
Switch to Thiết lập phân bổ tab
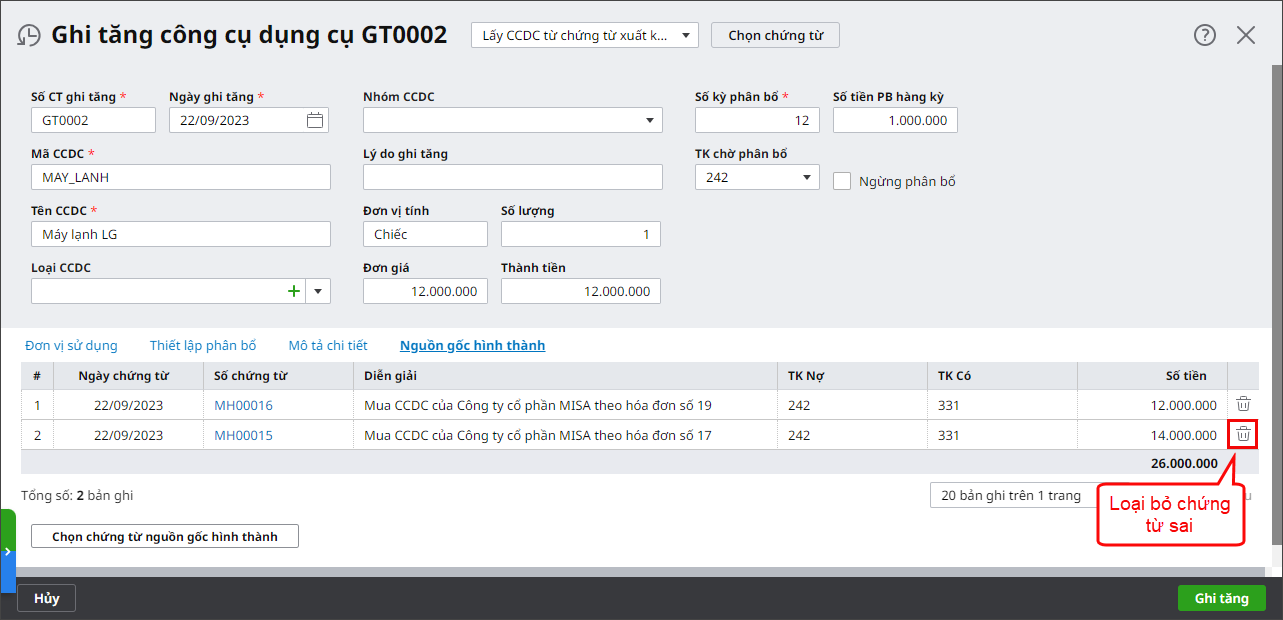coord(203,345)
